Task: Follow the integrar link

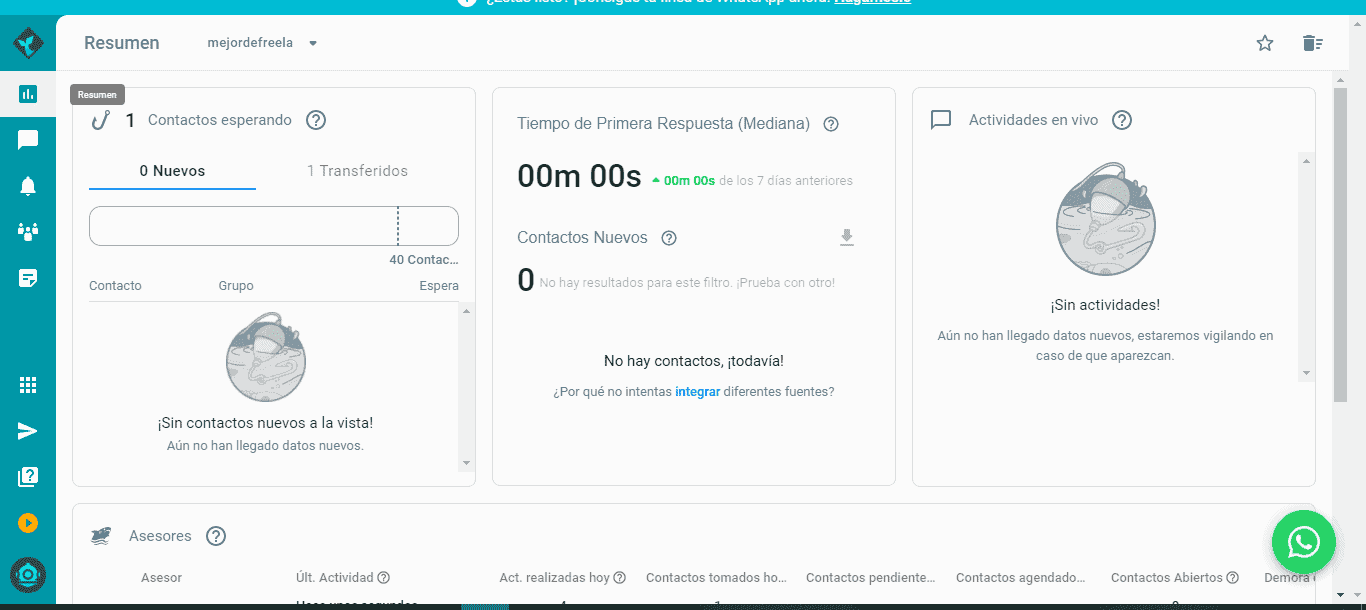Action: 697,392
